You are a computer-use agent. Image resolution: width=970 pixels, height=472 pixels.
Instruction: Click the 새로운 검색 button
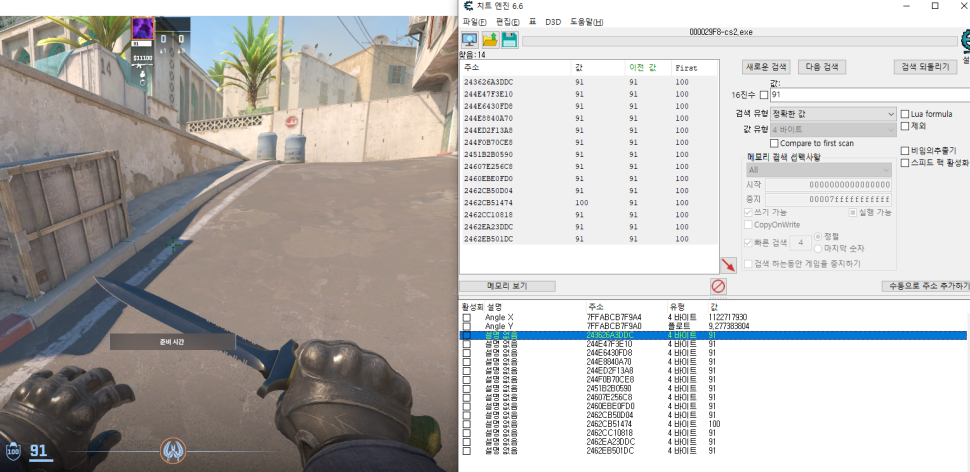766,67
